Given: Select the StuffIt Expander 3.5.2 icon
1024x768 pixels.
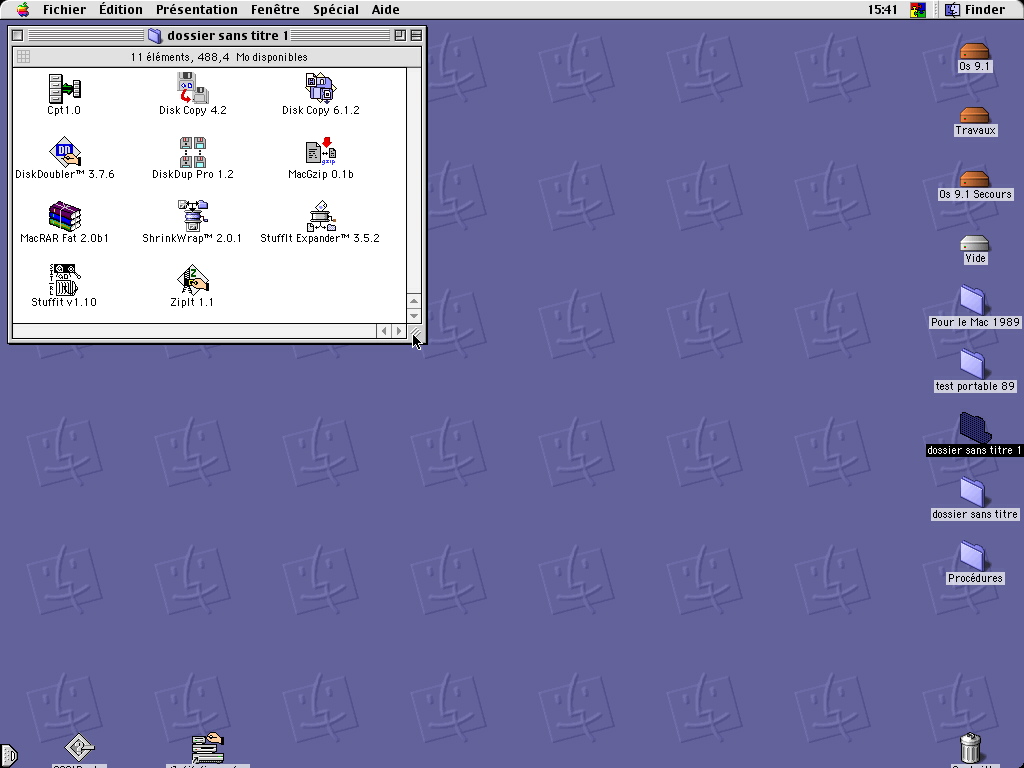Looking at the screenshot, I should pos(320,216).
